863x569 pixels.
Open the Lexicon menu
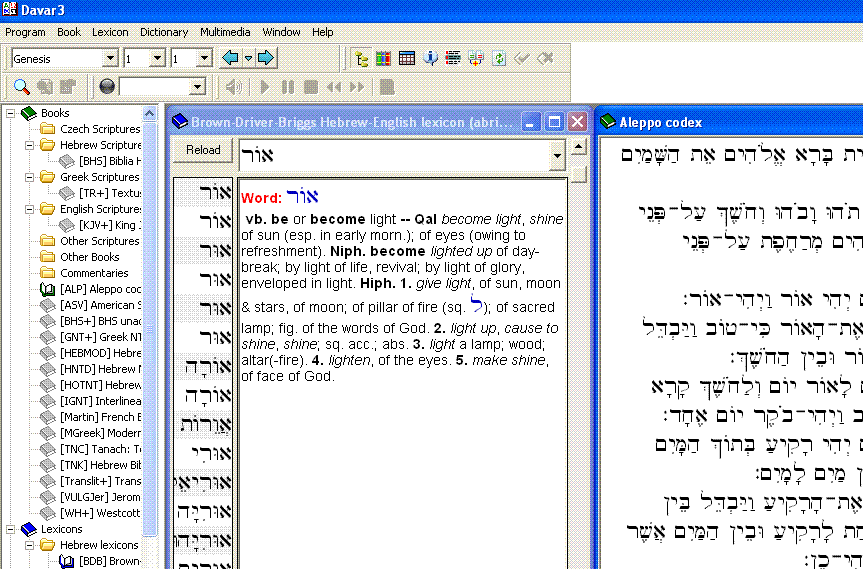(110, 32)
